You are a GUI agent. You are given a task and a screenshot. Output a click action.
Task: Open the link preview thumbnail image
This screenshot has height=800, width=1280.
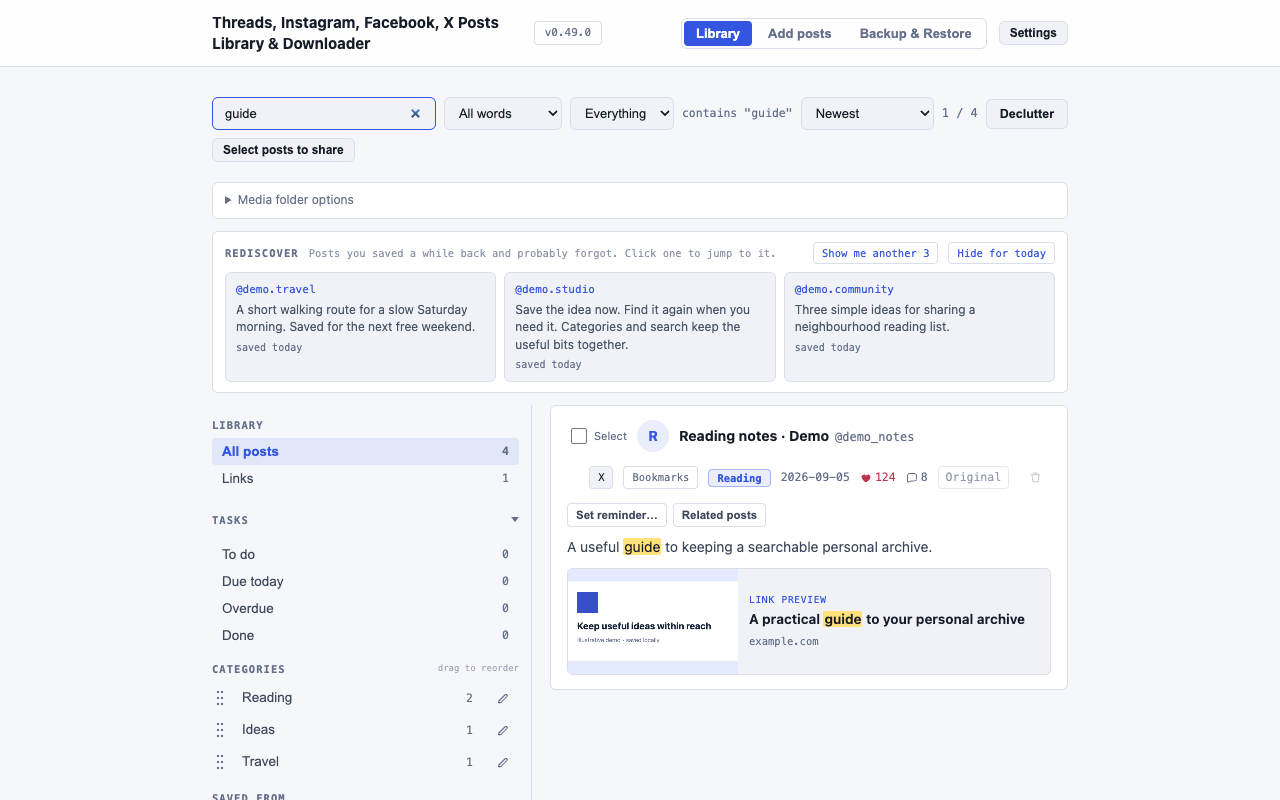pyautogui.click(x=653, y=622)
